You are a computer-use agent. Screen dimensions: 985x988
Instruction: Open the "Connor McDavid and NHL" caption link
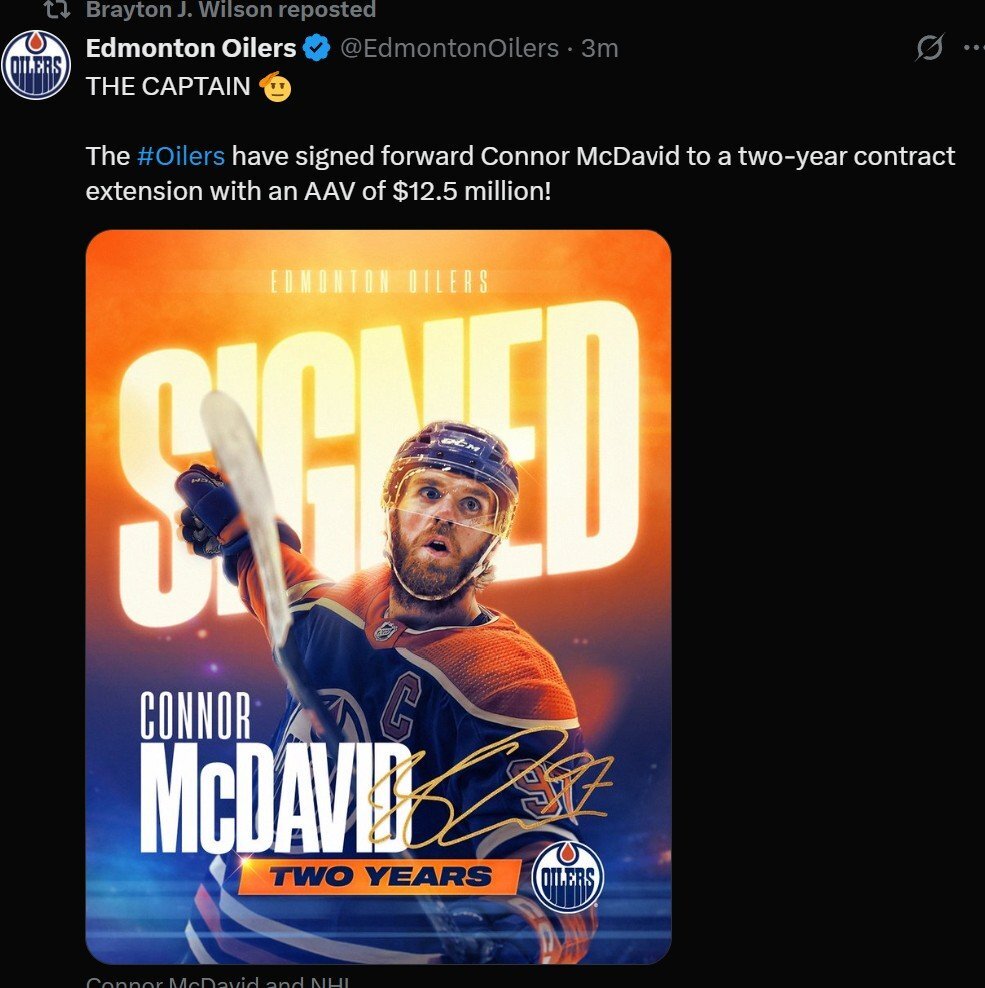pyautogui.click(x=215, y=981)
